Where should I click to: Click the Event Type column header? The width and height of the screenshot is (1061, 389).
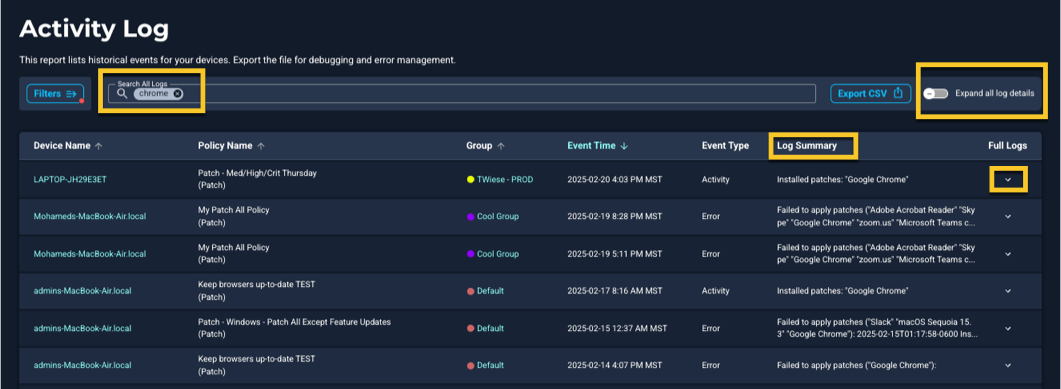pos(725,145)
